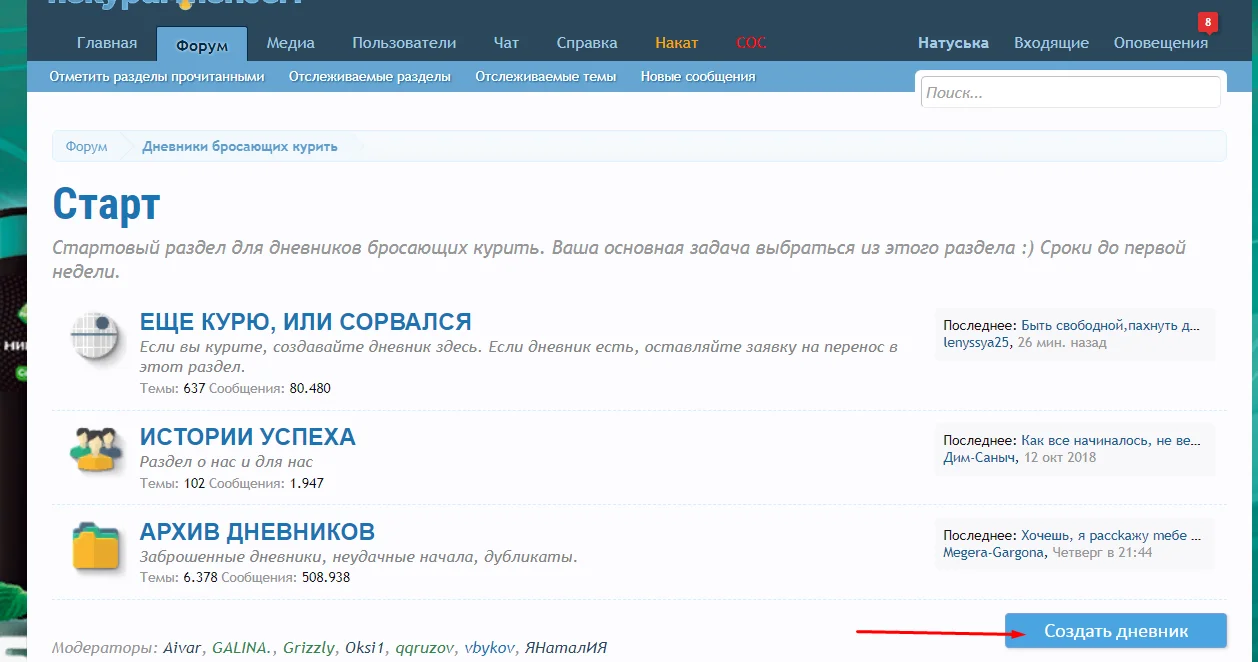Viewport: 1258px width, 662px height.
Task: Click the red notification badge showing 8
Action: point(1208,21)
